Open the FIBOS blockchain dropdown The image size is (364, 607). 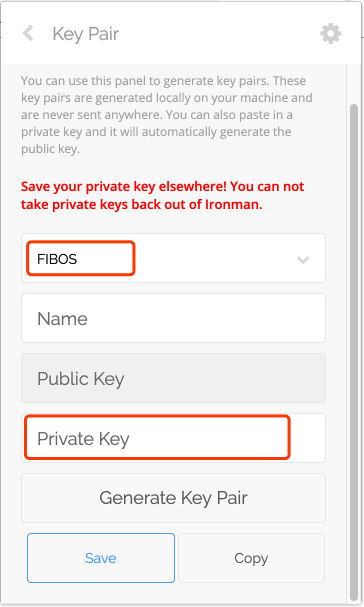click(x=173, y=258)
